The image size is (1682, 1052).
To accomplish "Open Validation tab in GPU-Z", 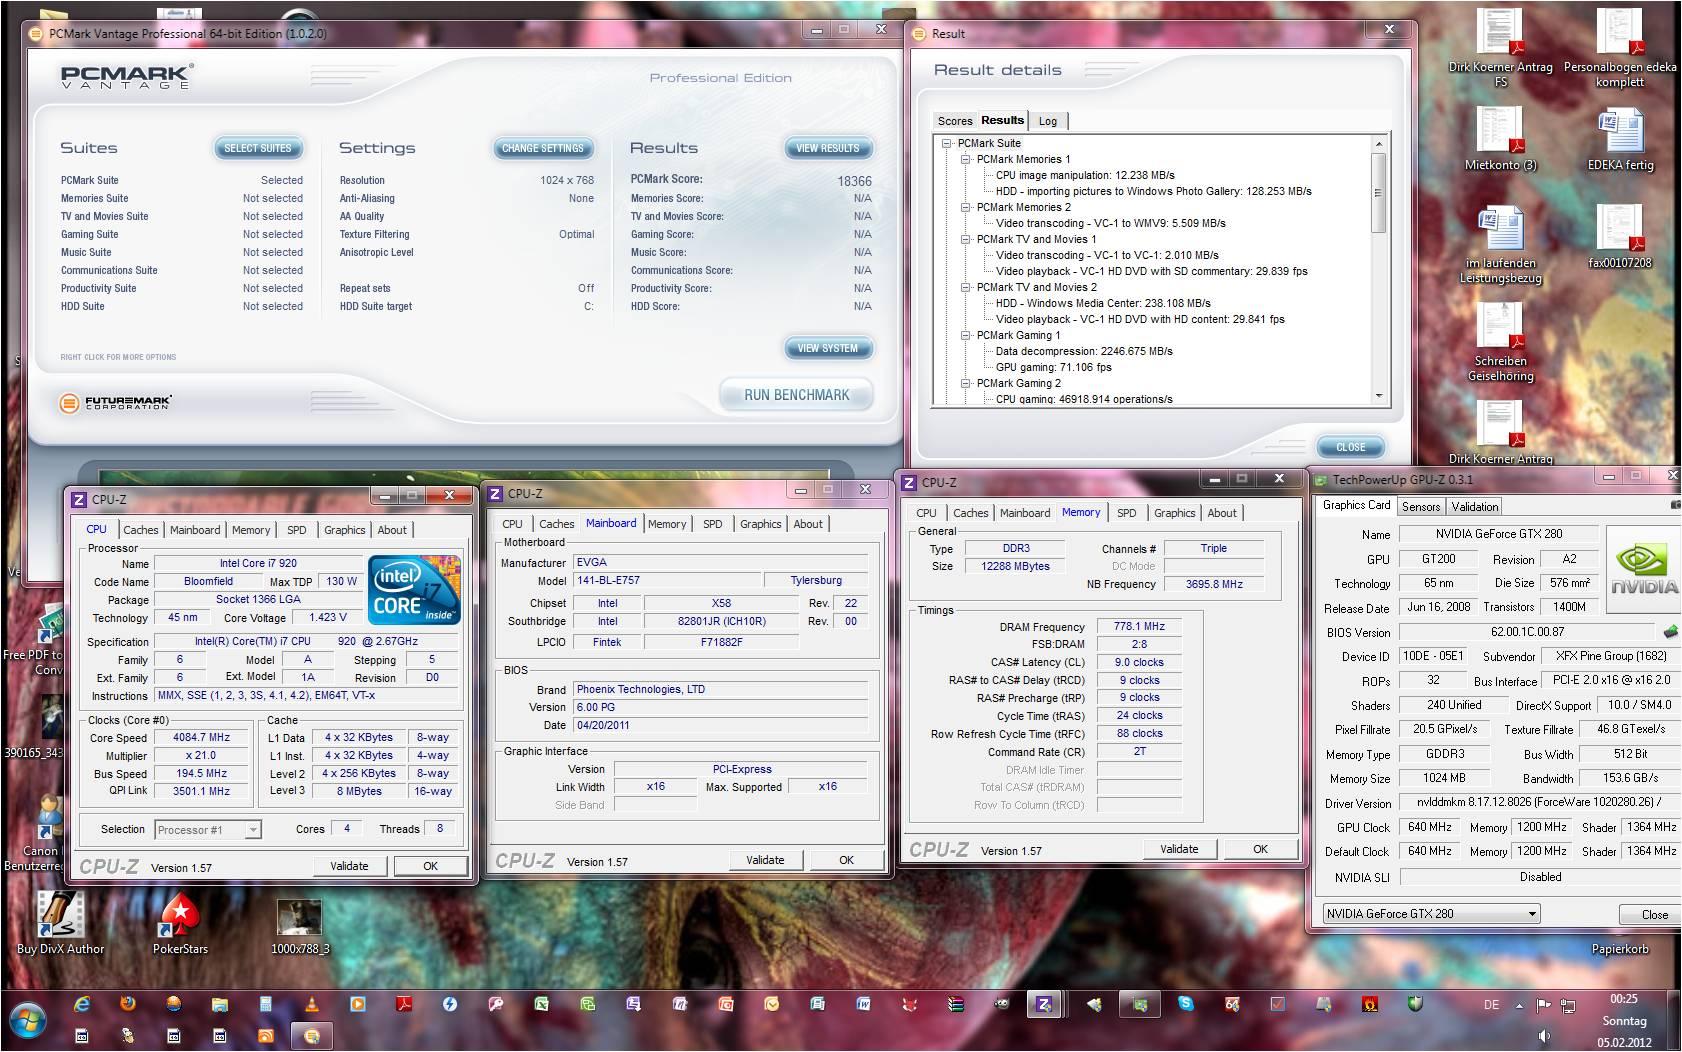I will point(1475,507).
